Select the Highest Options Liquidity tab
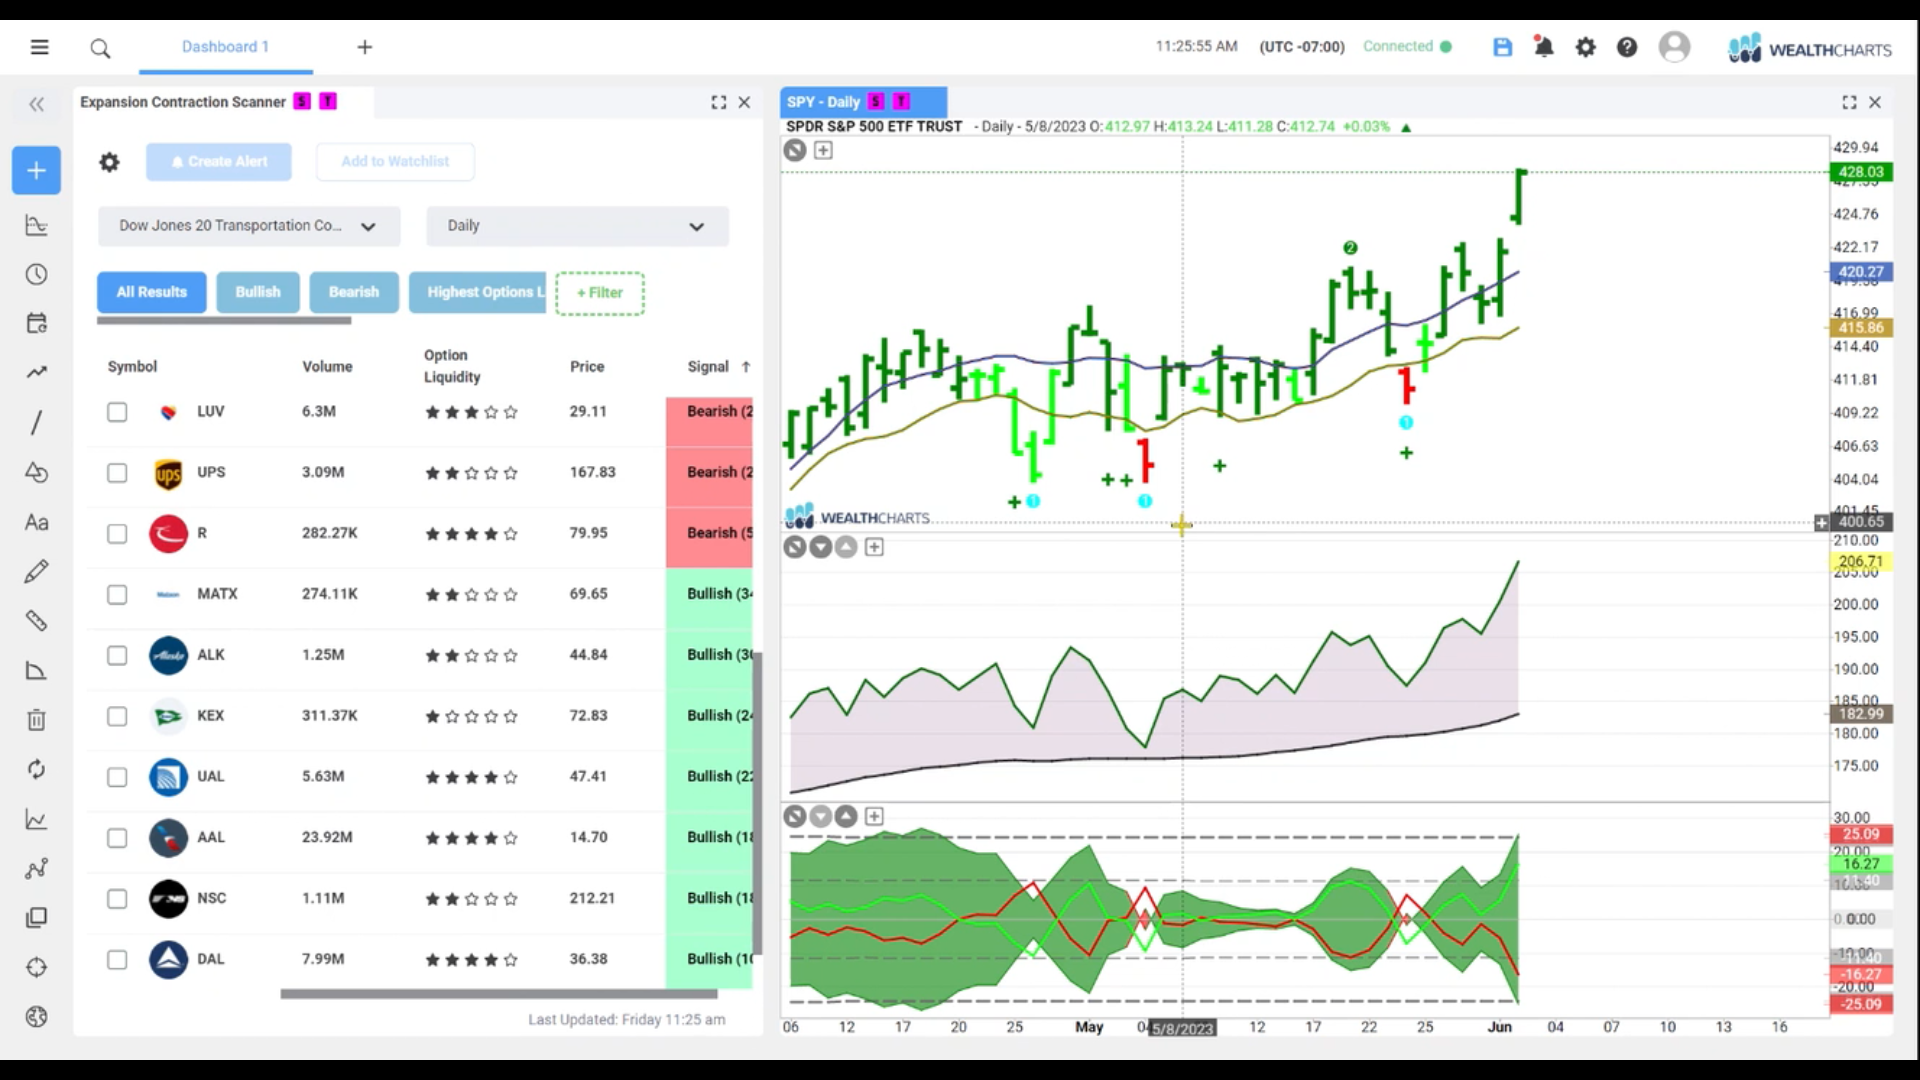This screenshot has height=1080, width=1920. tap(478, 292)
